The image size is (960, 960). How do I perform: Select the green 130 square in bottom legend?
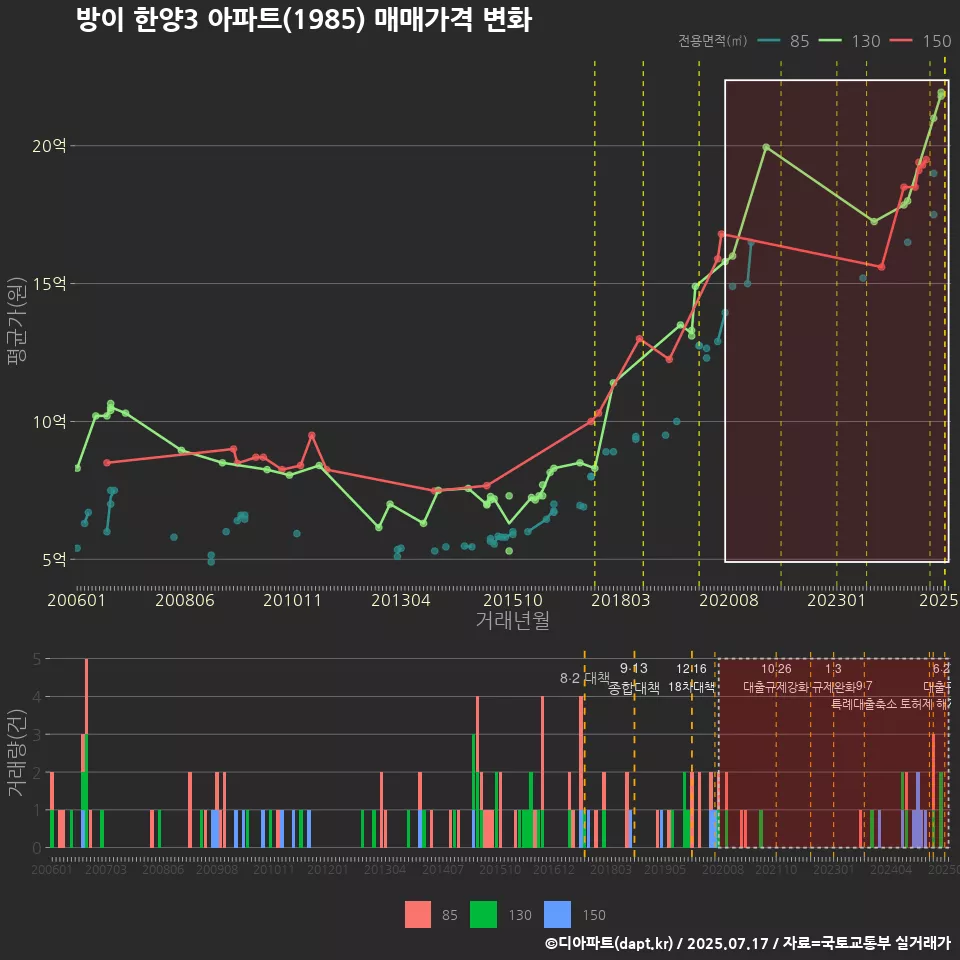click(x=483, y=915)
